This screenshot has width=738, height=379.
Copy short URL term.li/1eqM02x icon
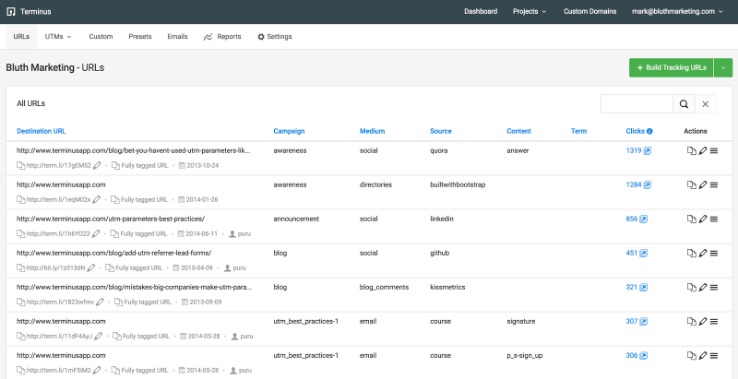(x=21, y=200)
